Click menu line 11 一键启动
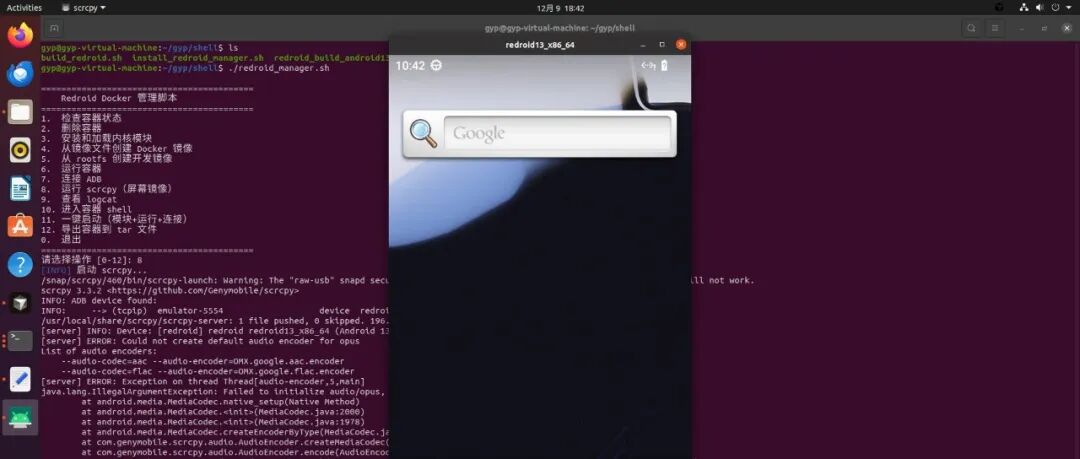The width and height of the screenshot is (1080, 459). [x=114, y=218]
